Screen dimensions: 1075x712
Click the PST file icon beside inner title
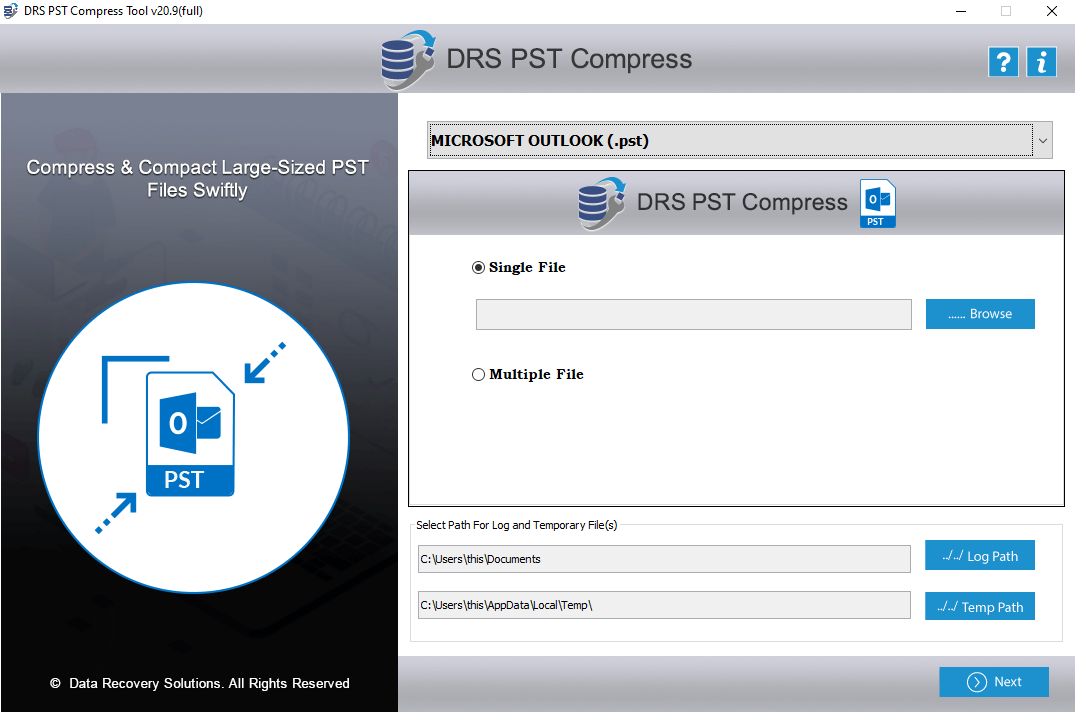tap(877, 203)
